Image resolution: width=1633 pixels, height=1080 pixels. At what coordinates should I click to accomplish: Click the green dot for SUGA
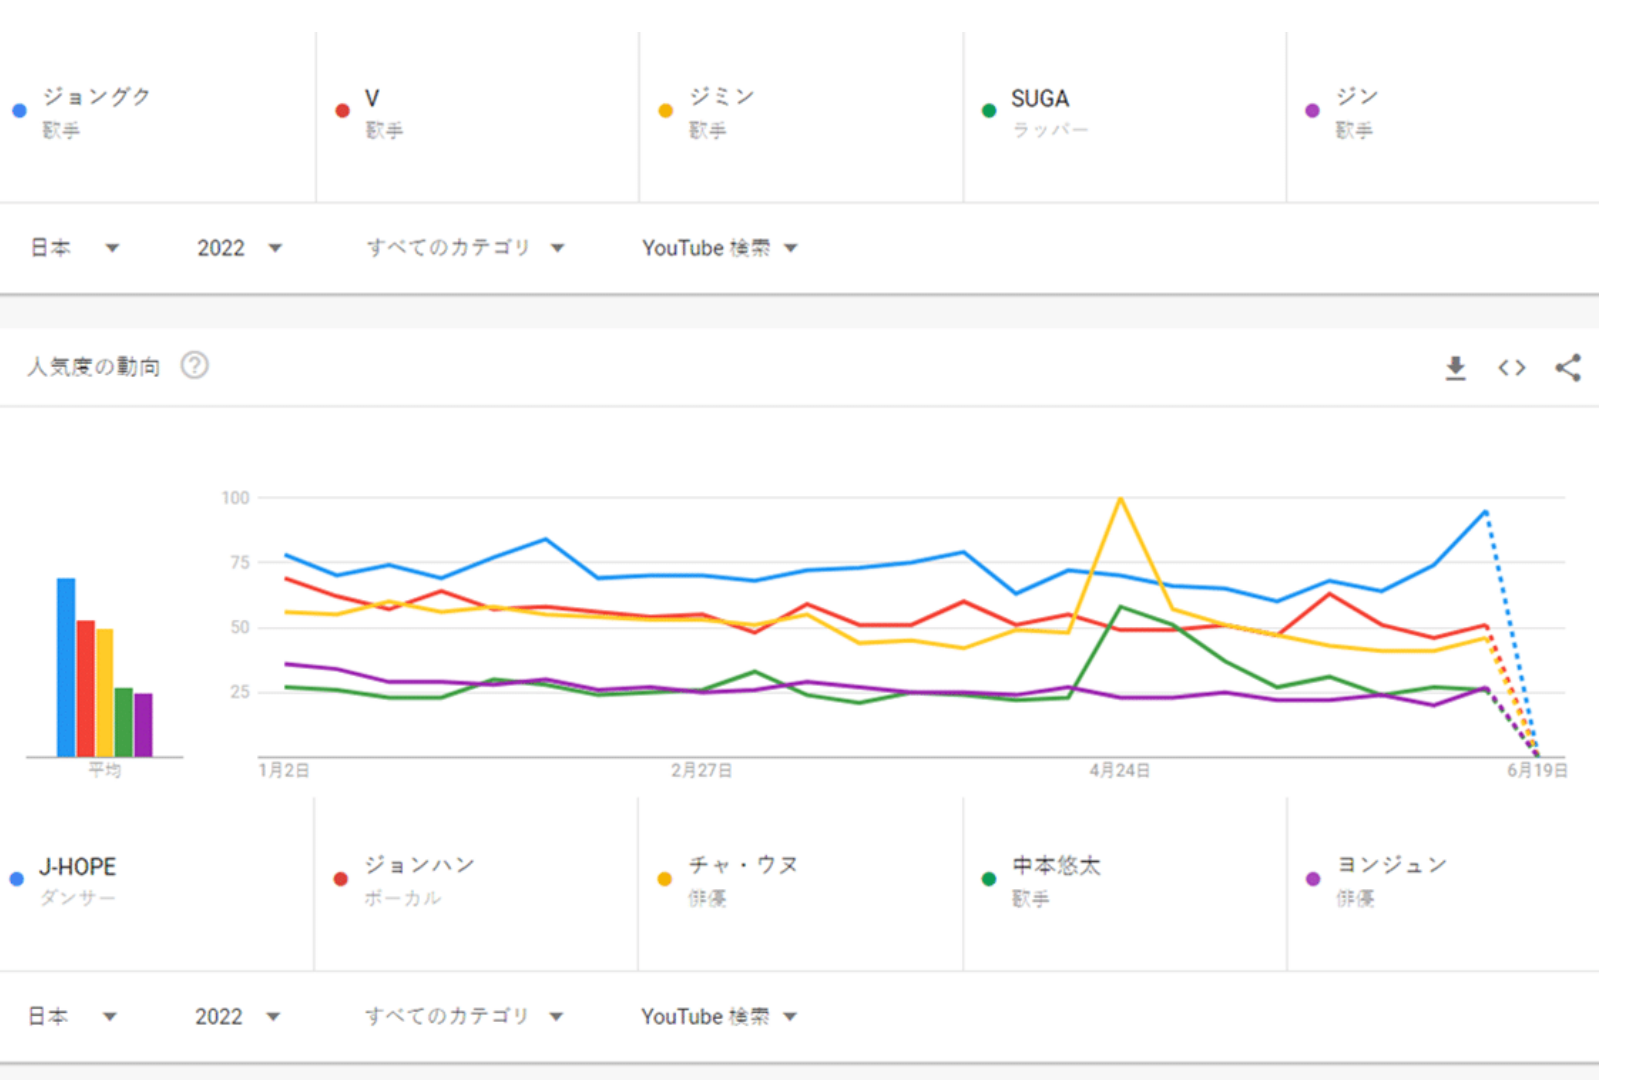988,111
